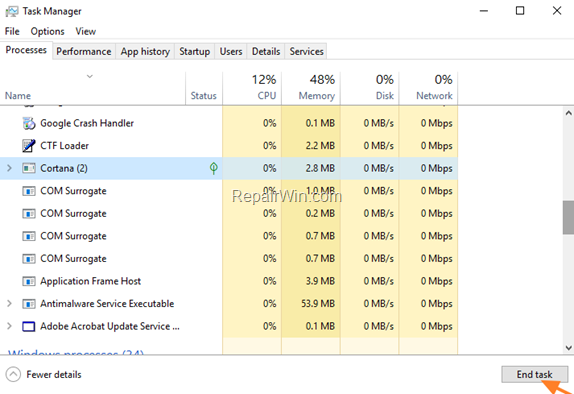Screen dimensions: 574x394
Task: Switch to the Performance tab
Action: pyautogui.click(x=84, y=52)
